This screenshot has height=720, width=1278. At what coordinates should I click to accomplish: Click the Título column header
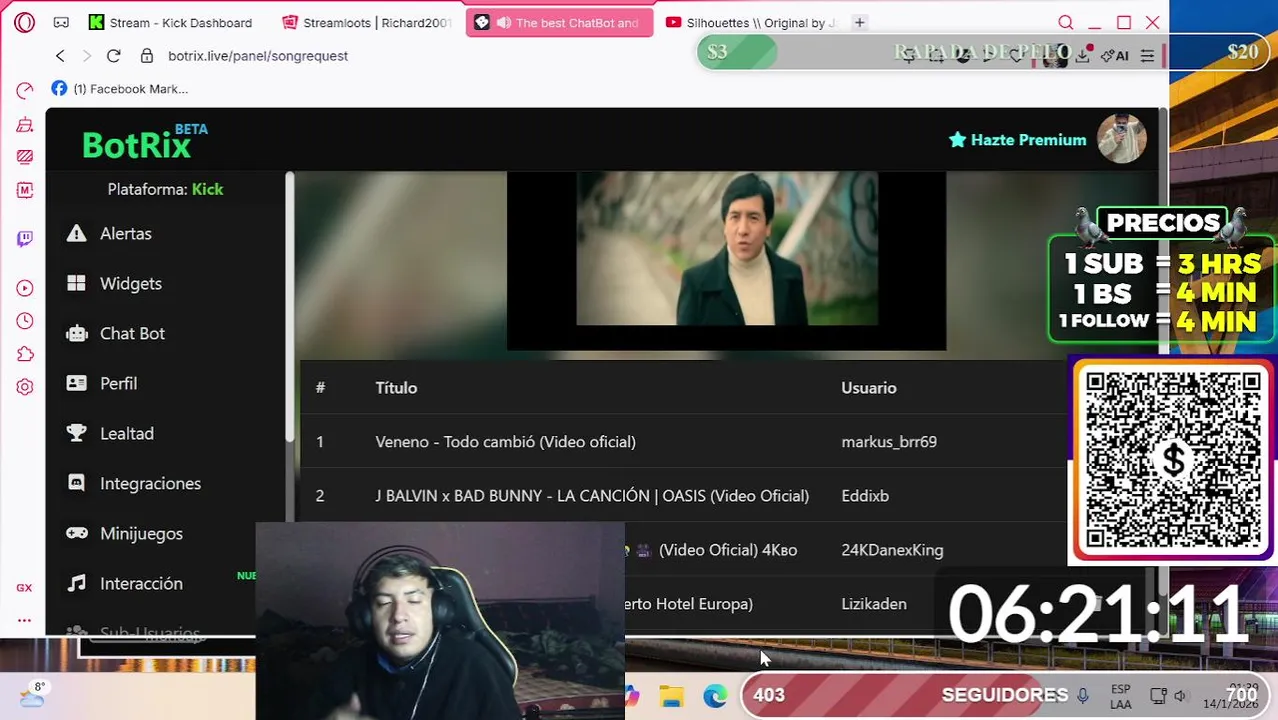(396, 388)
